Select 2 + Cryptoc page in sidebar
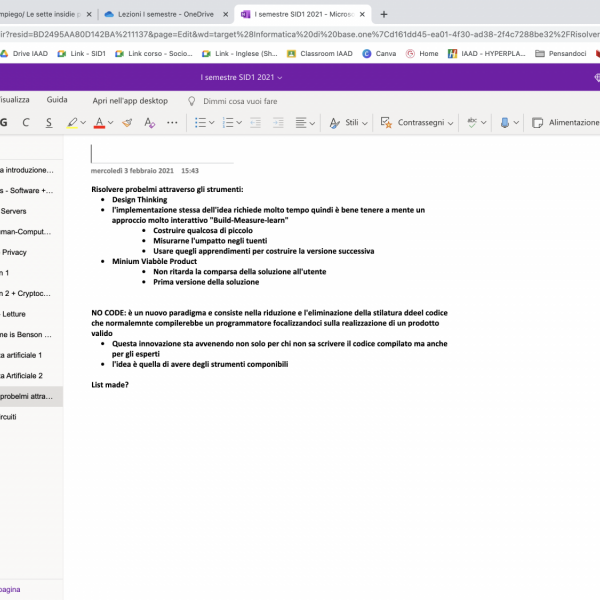600x600 pixels. tap(31, 293)
